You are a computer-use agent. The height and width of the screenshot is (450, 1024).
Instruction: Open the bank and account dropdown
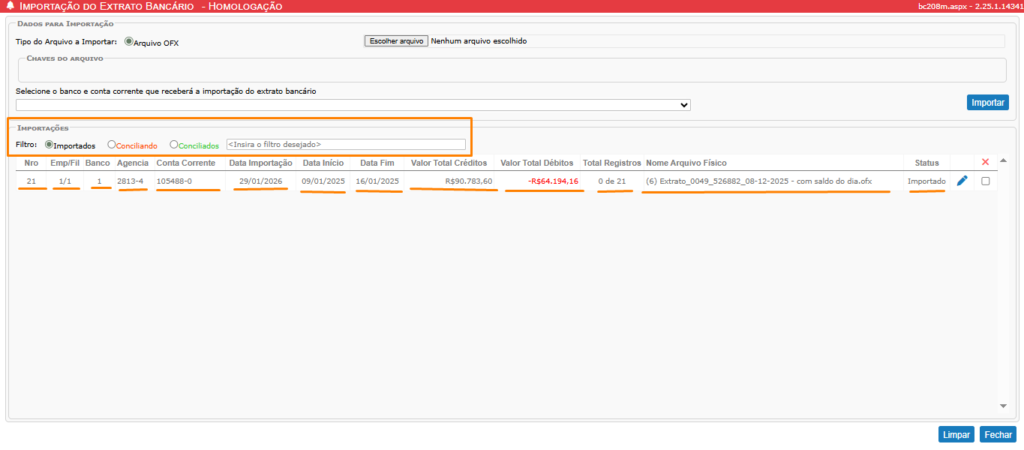353,104
